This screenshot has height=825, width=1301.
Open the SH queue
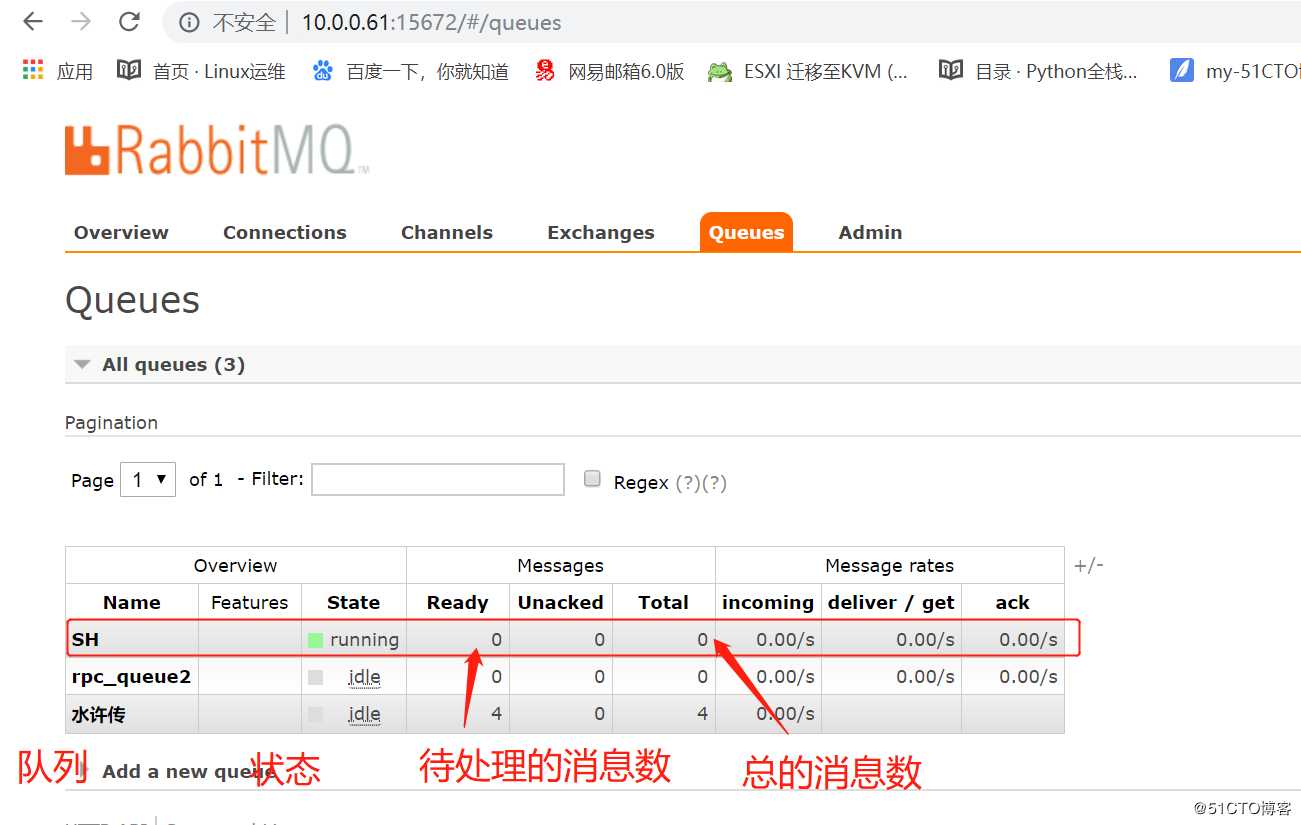[x=85, y=639]
